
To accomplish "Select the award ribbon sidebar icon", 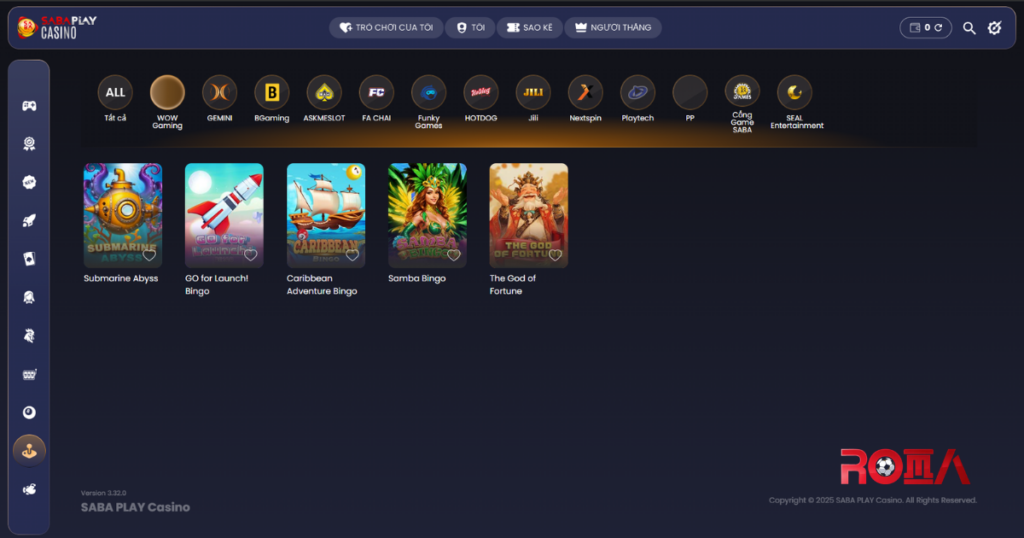I will 29,144.
